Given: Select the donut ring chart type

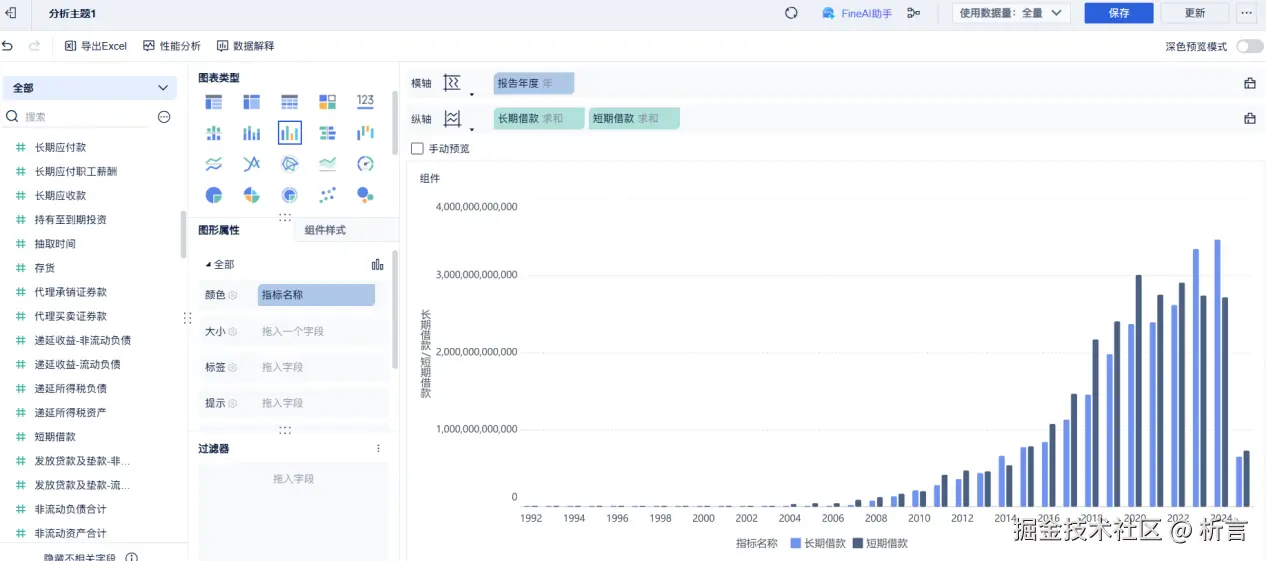Looking at the screenshot, I should click(289, 195).
